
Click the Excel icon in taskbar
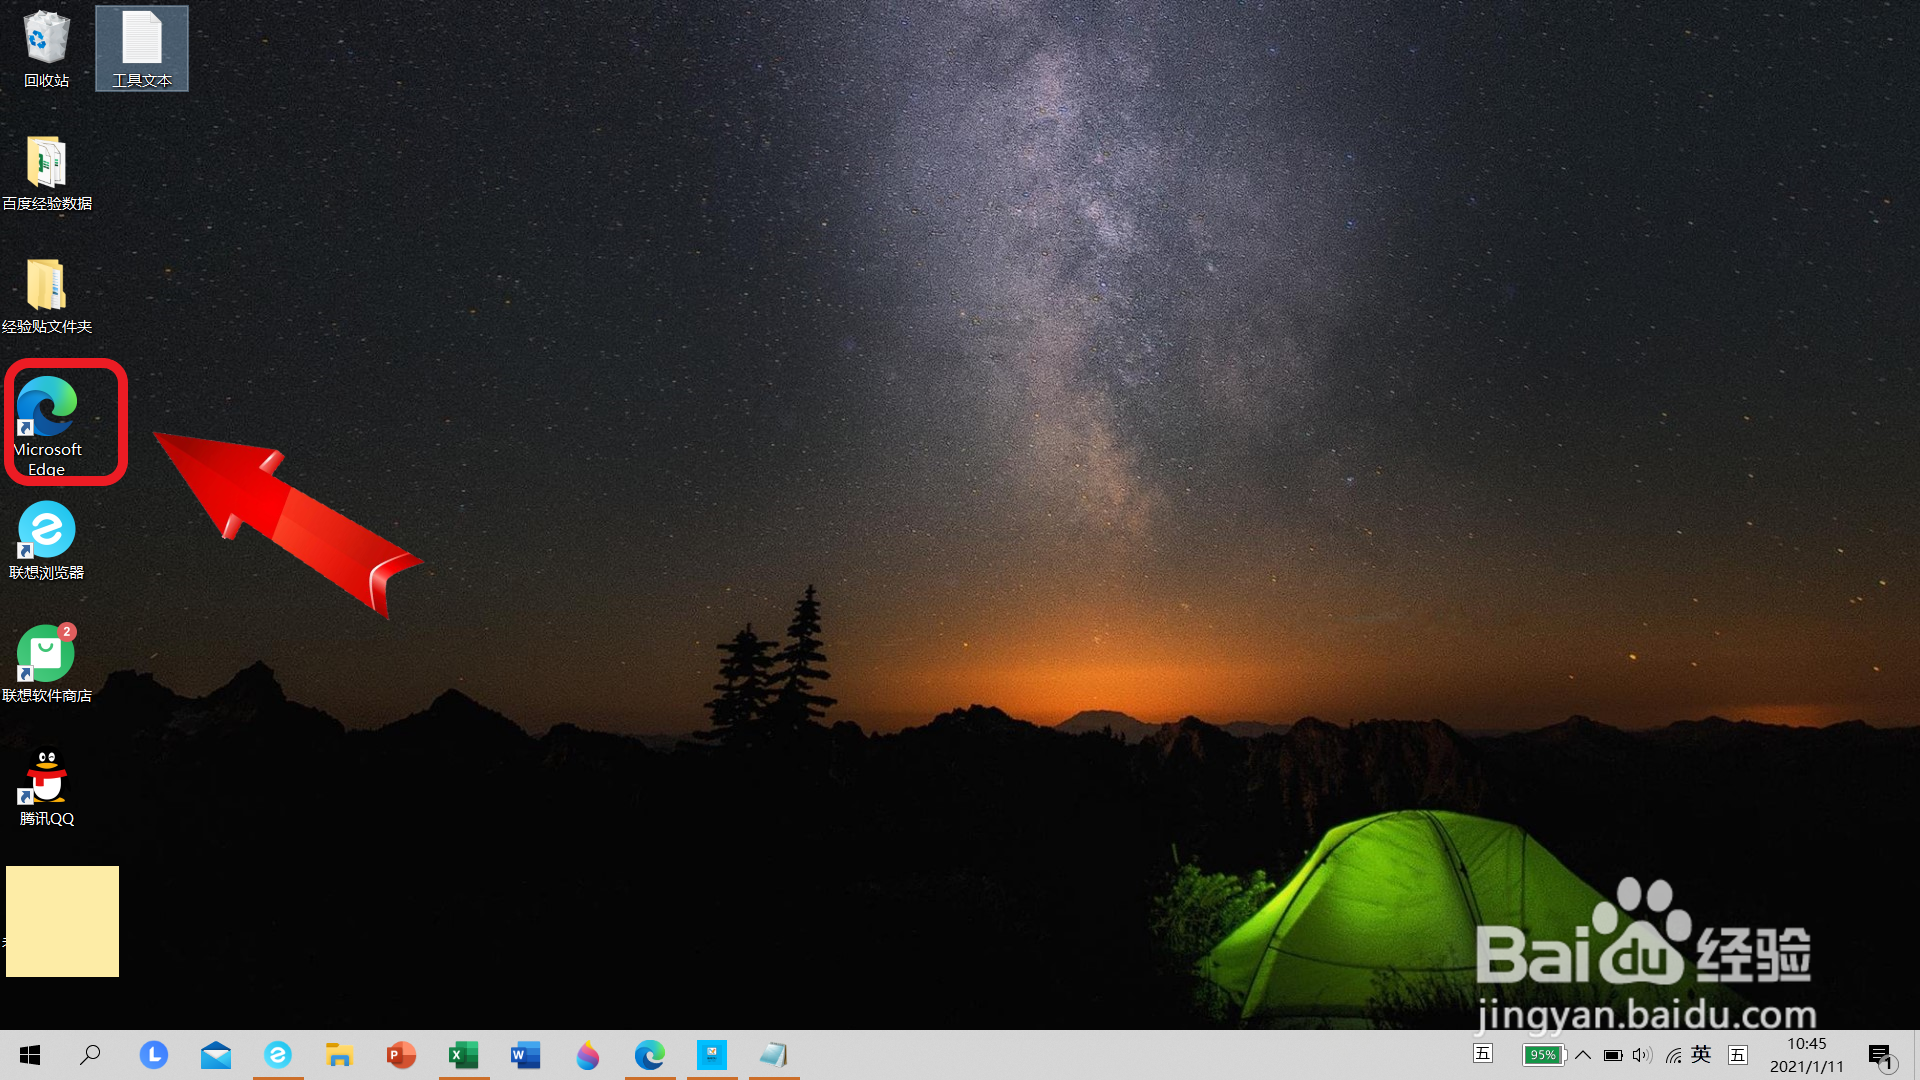(x=463, y=1055)
